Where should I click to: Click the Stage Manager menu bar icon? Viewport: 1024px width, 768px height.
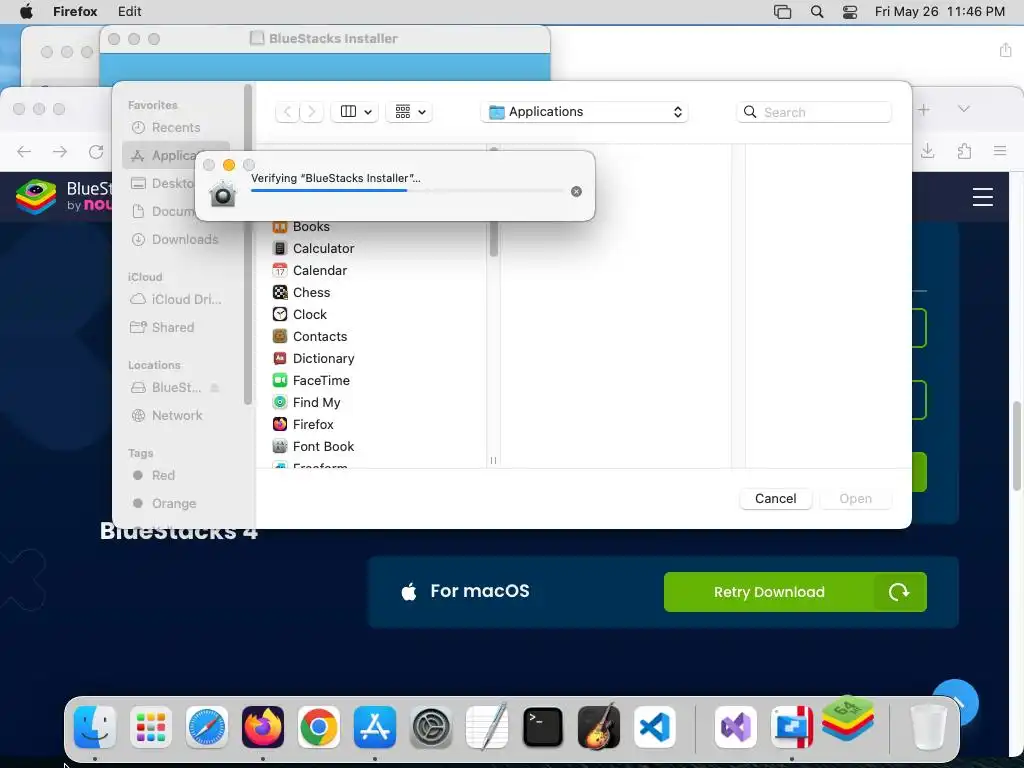782,12
